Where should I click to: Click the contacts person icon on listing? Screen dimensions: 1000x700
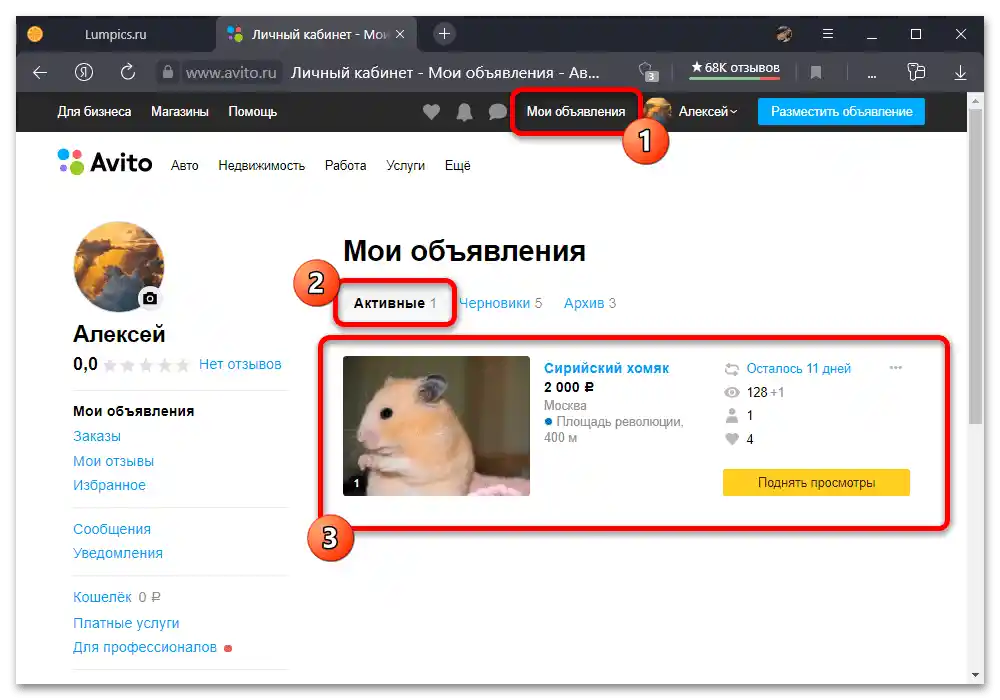coord(732,416)
